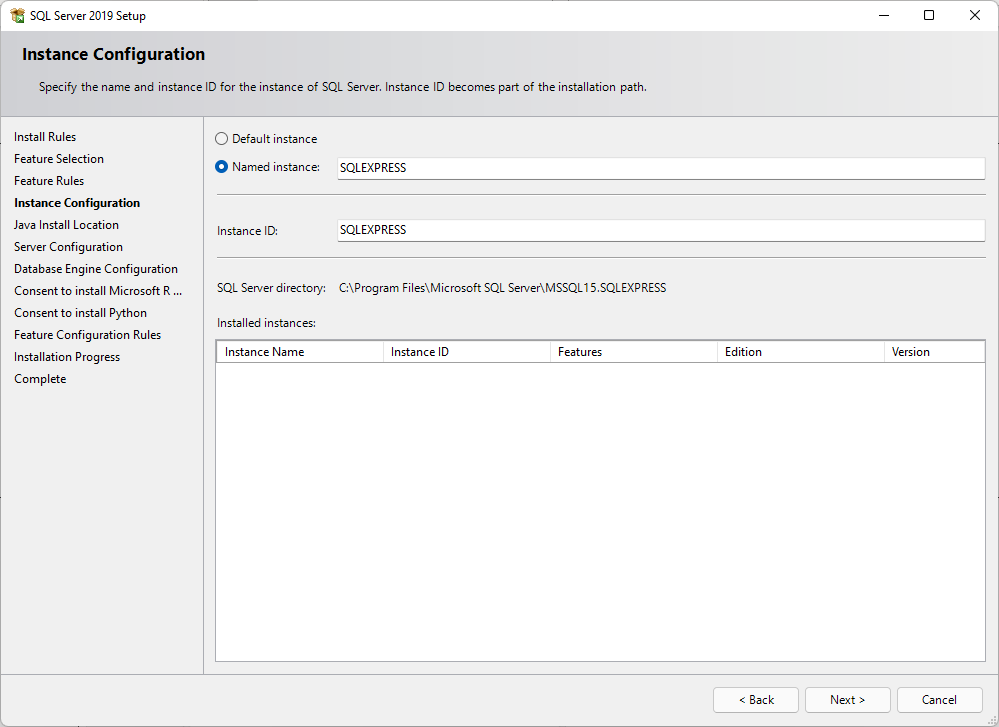Click the Back button

[x=756, y=700]
